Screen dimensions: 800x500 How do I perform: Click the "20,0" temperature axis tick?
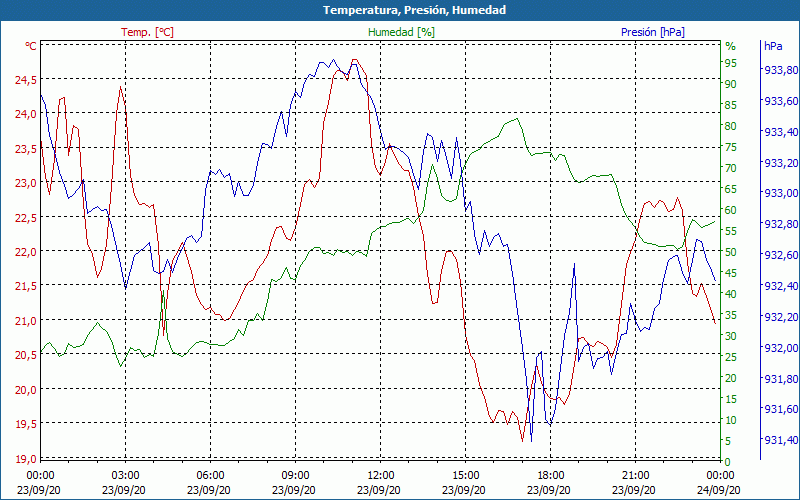click(x=26, y=390)
